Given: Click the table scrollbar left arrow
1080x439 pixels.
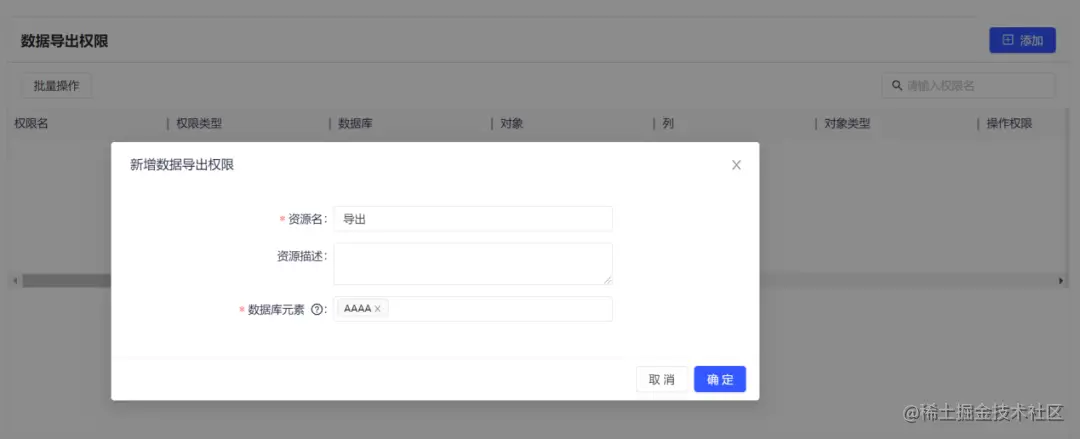Looking at the screenshot, I should point(14,280).
